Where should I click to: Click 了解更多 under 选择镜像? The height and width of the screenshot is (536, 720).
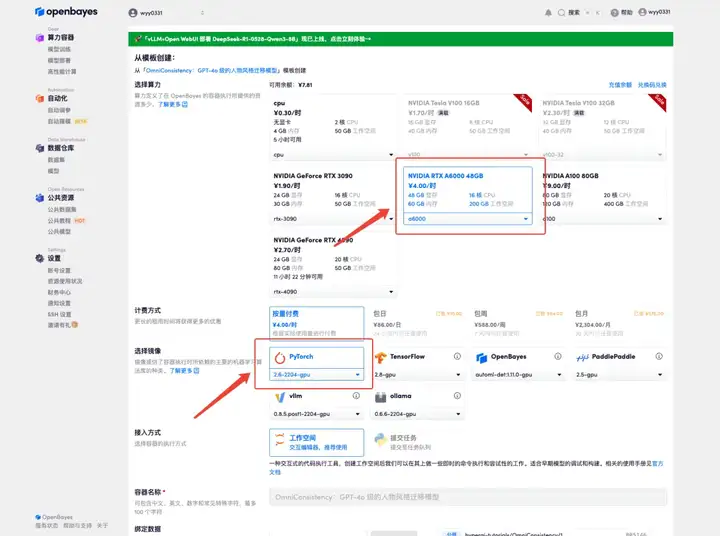pos(185,370)
